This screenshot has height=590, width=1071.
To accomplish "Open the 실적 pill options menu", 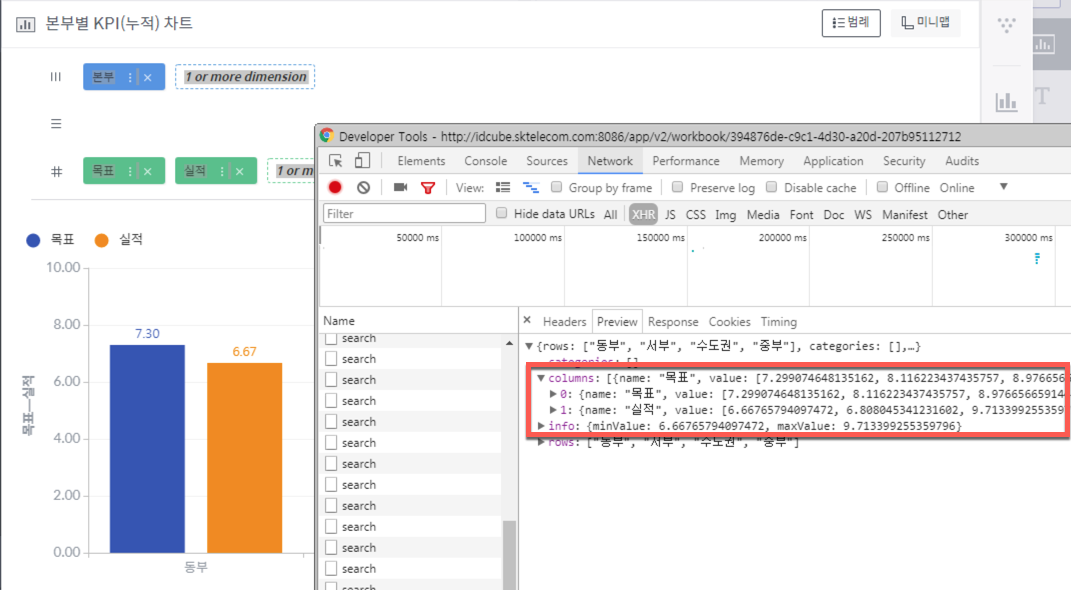I will tap(222, 171).
